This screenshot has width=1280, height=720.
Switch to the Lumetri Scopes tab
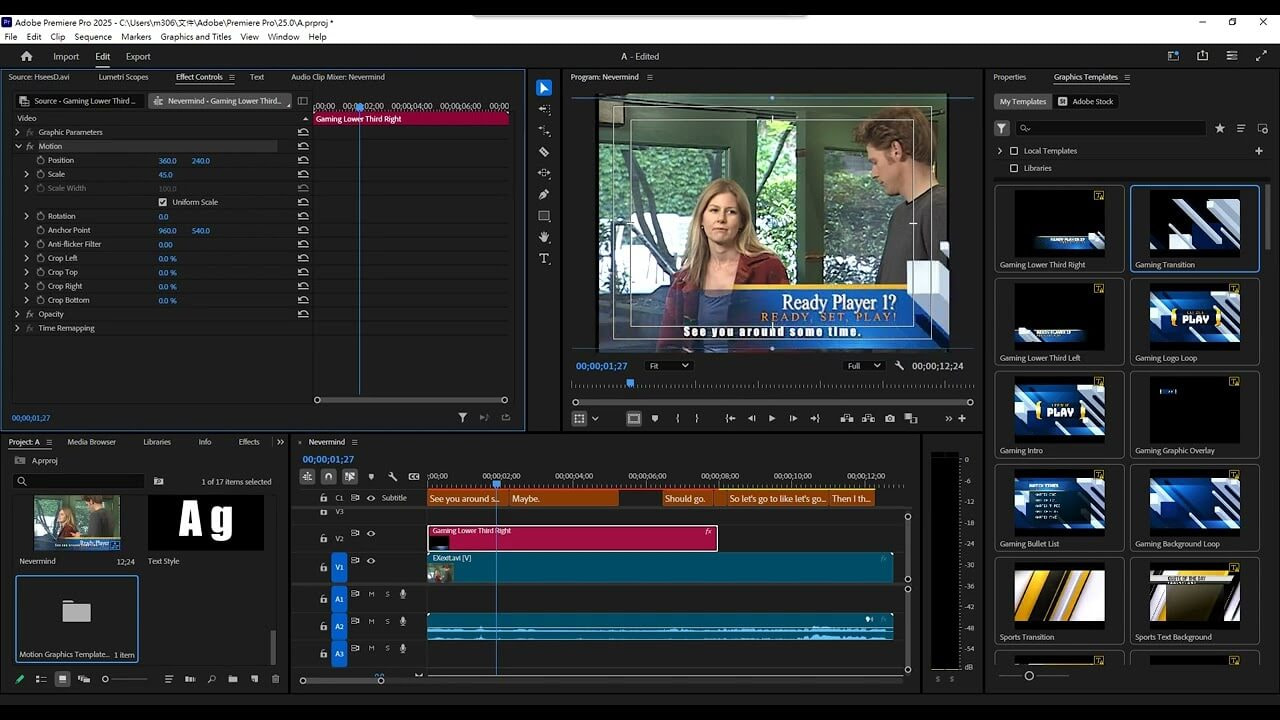click(x=123, y=77)
